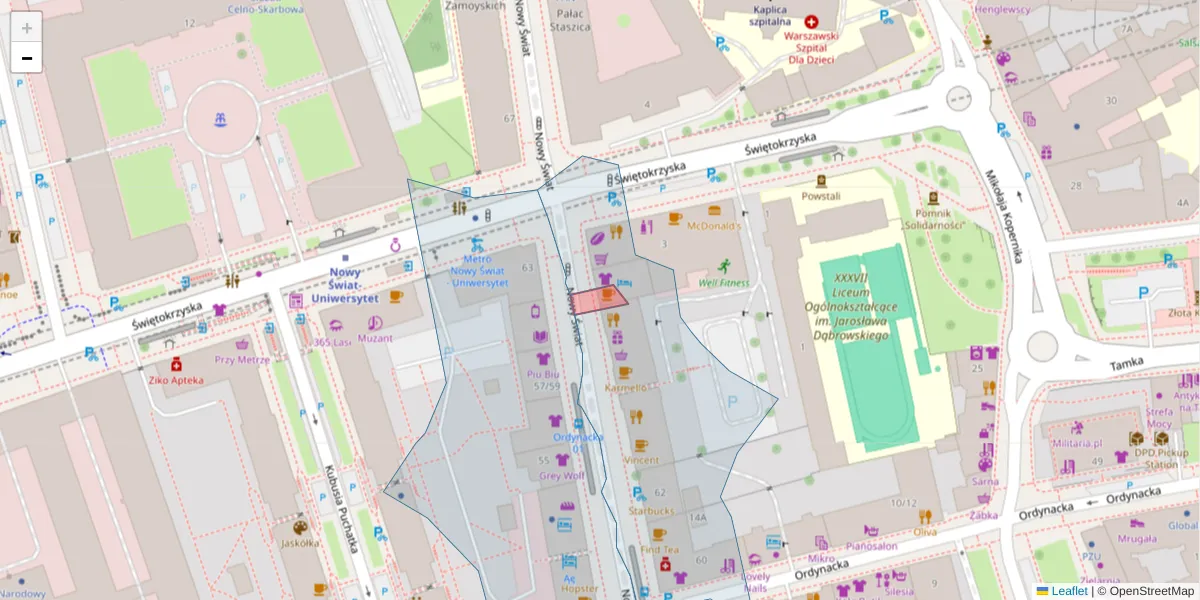1200x600 pixels.
Task: Click the Well Fitness running figure icon
Action: (724, 266)
